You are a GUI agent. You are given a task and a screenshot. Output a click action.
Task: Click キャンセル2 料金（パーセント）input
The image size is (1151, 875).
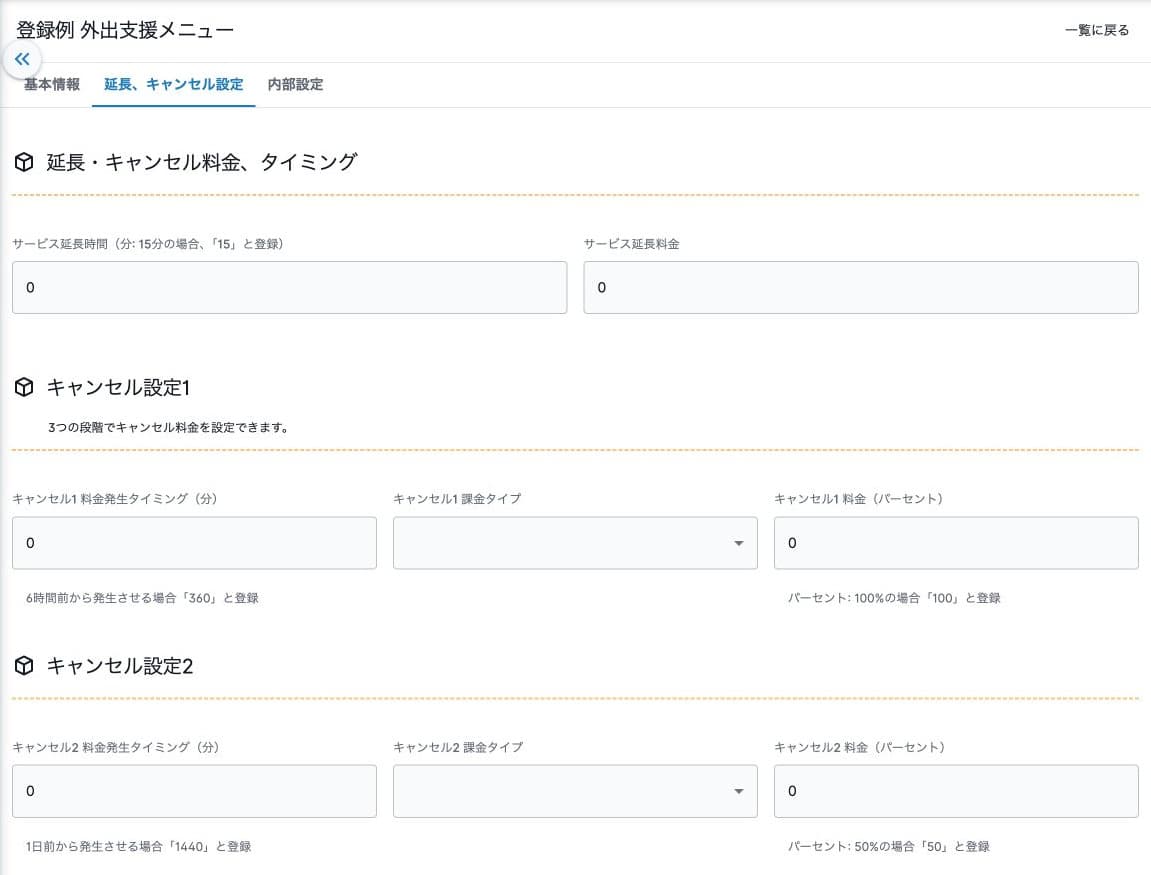coord(956,791)
